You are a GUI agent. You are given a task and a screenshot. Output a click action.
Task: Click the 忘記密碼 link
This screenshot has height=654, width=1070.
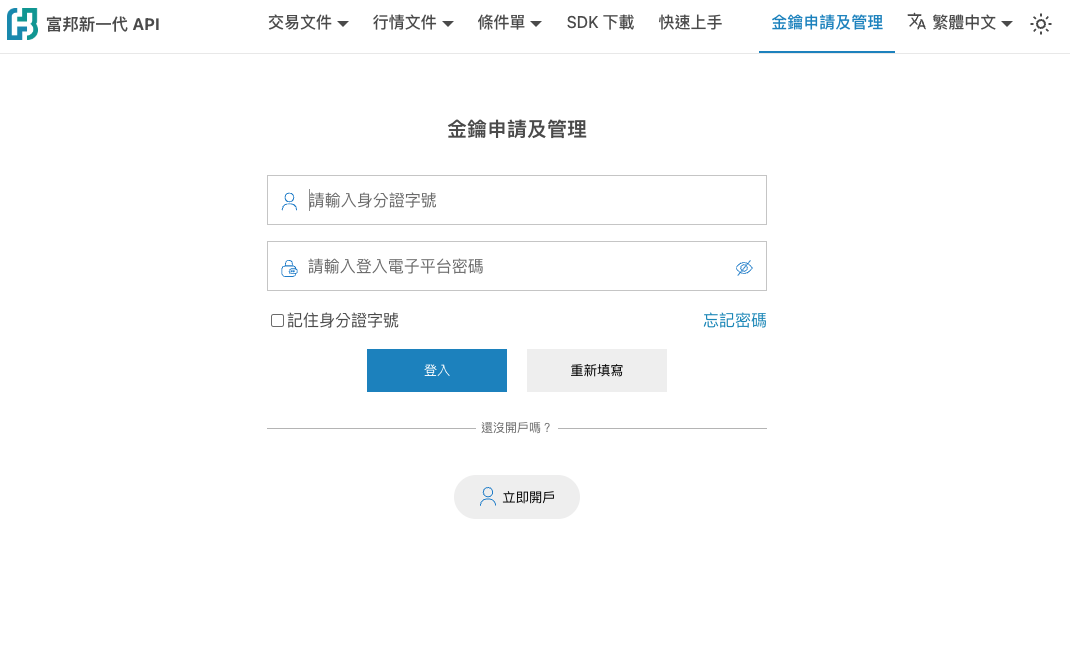point(734,319)
